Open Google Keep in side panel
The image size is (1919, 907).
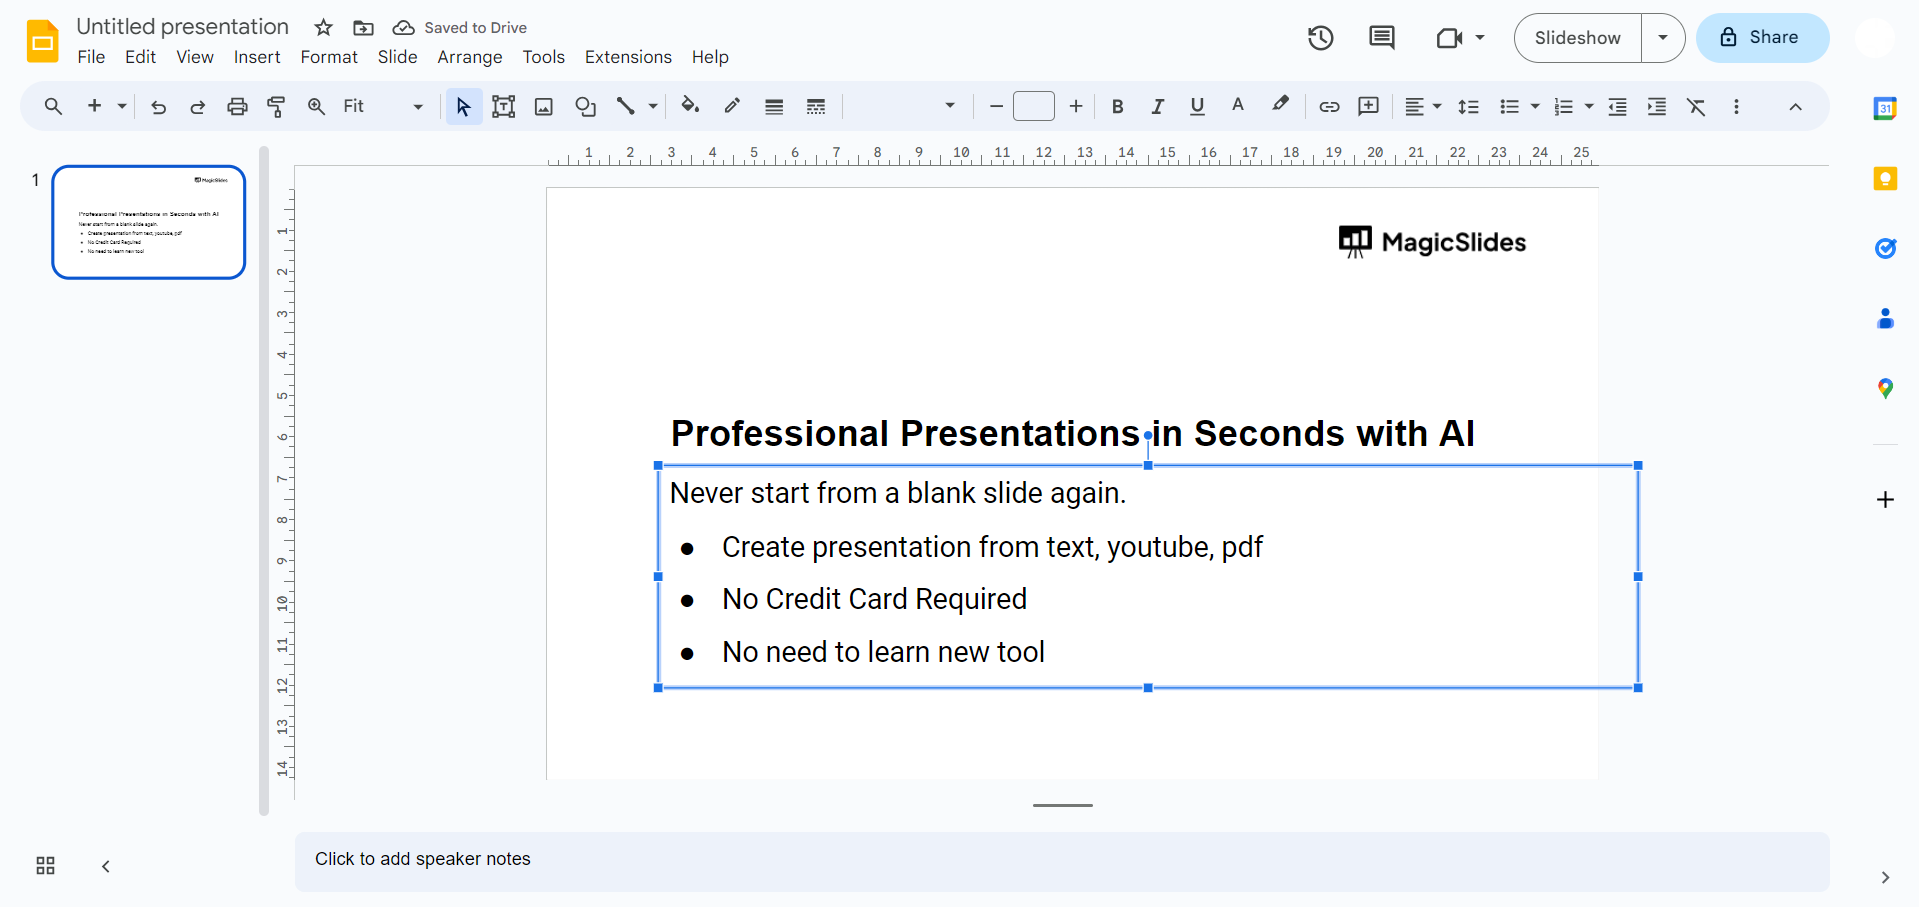pyautogui.click(x=1885, y=179)
